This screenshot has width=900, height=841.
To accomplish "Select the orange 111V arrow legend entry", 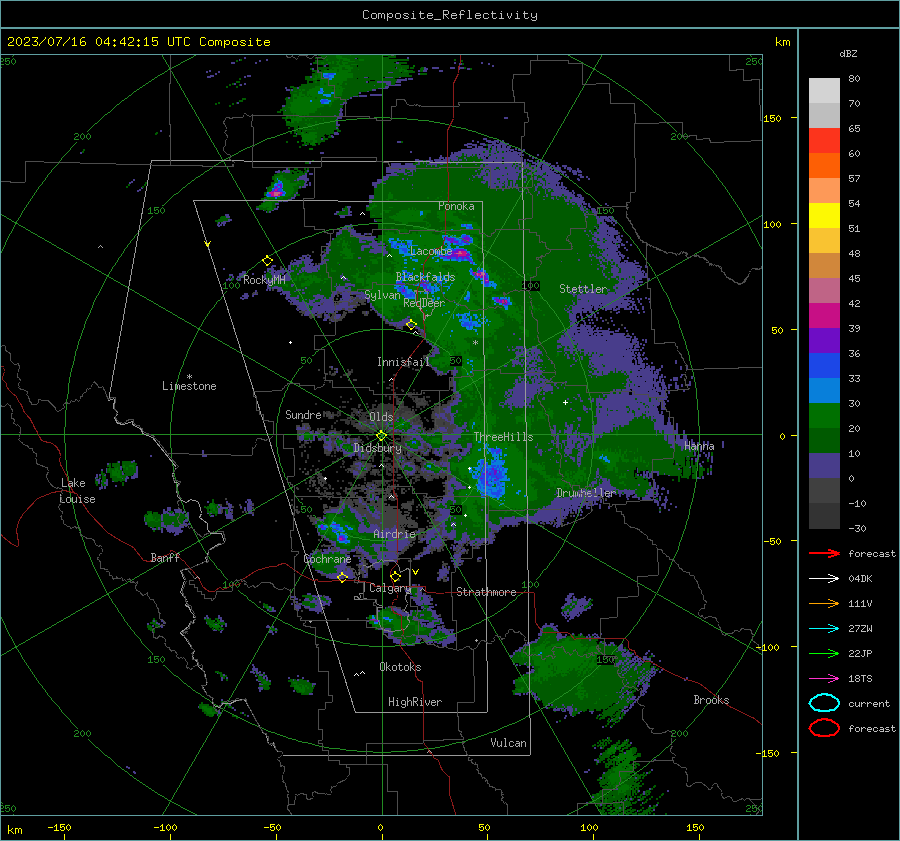I will coord(824,603).
